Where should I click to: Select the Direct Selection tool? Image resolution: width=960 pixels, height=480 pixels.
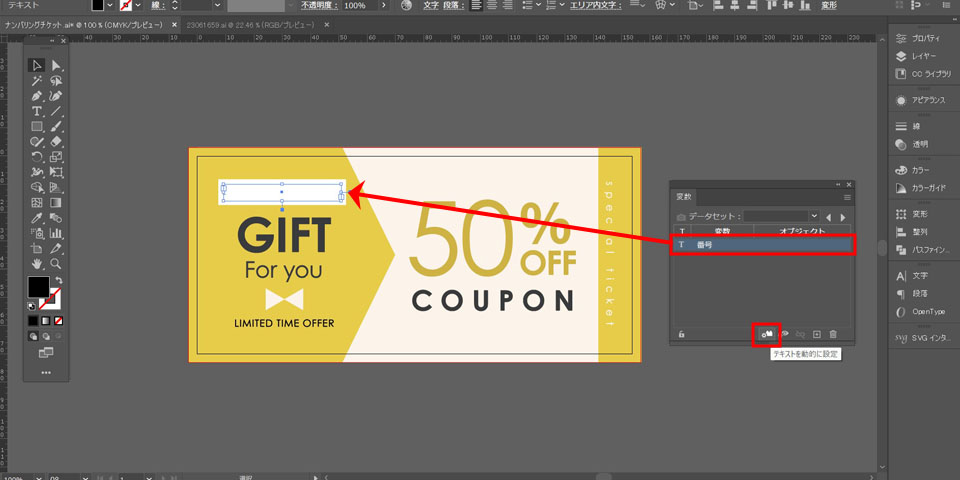tap(57, 65)
